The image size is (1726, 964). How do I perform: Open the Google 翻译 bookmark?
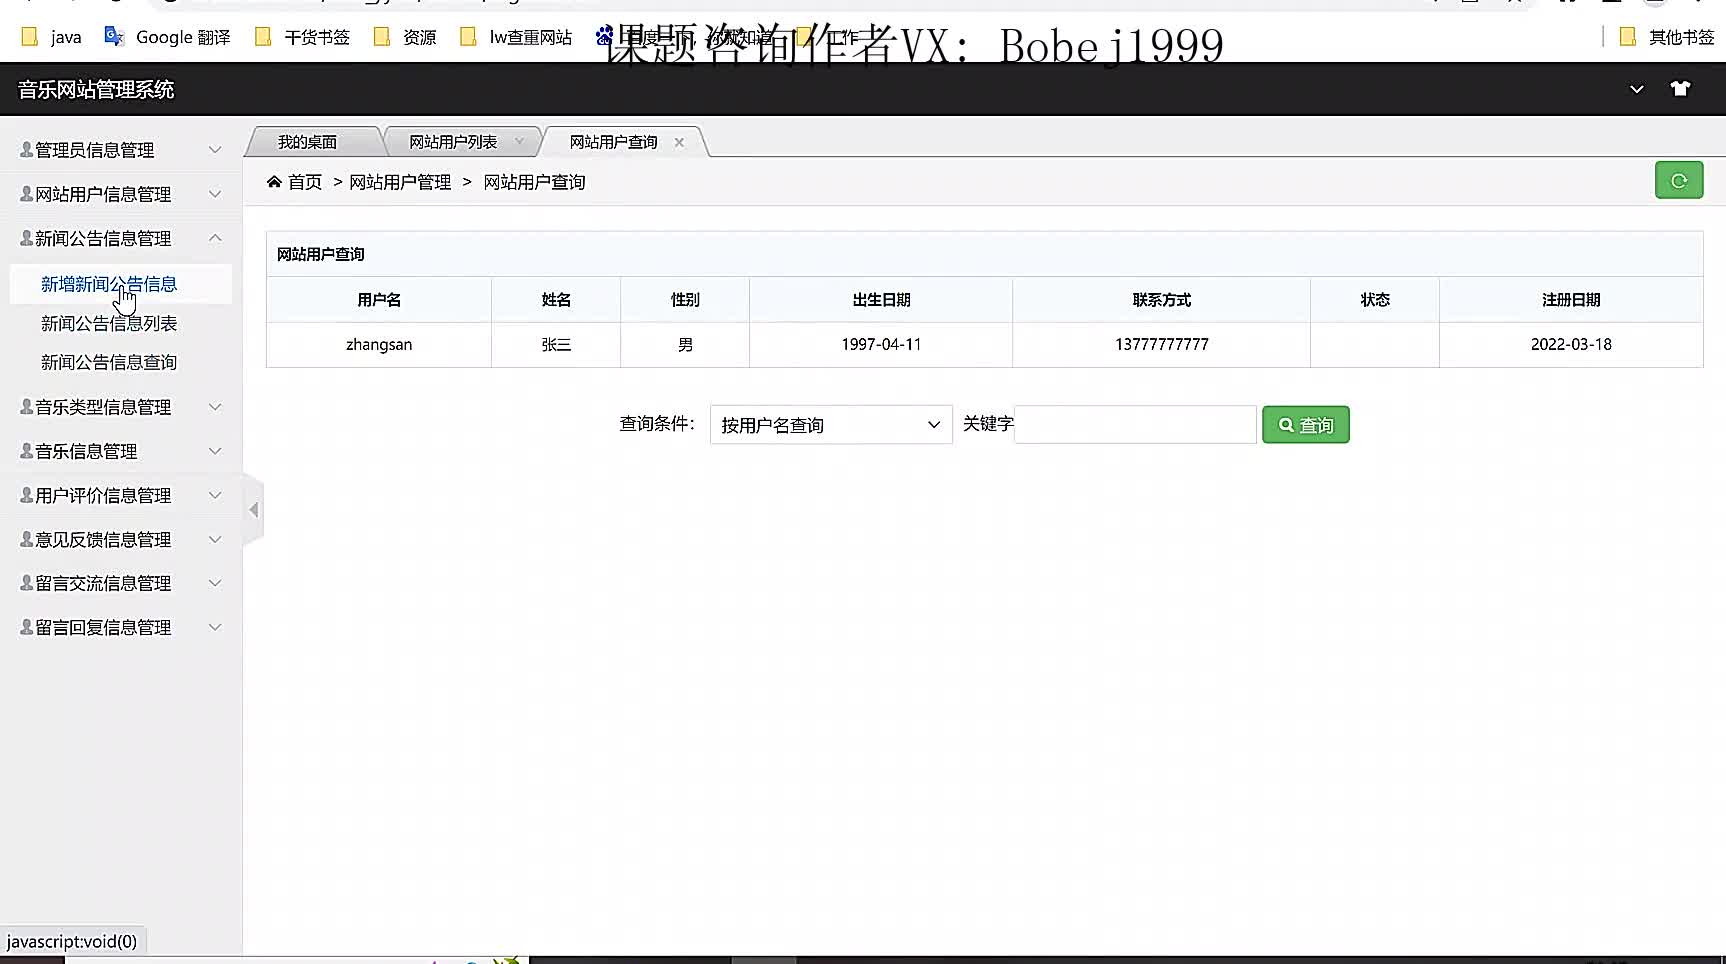coord(168,37)
